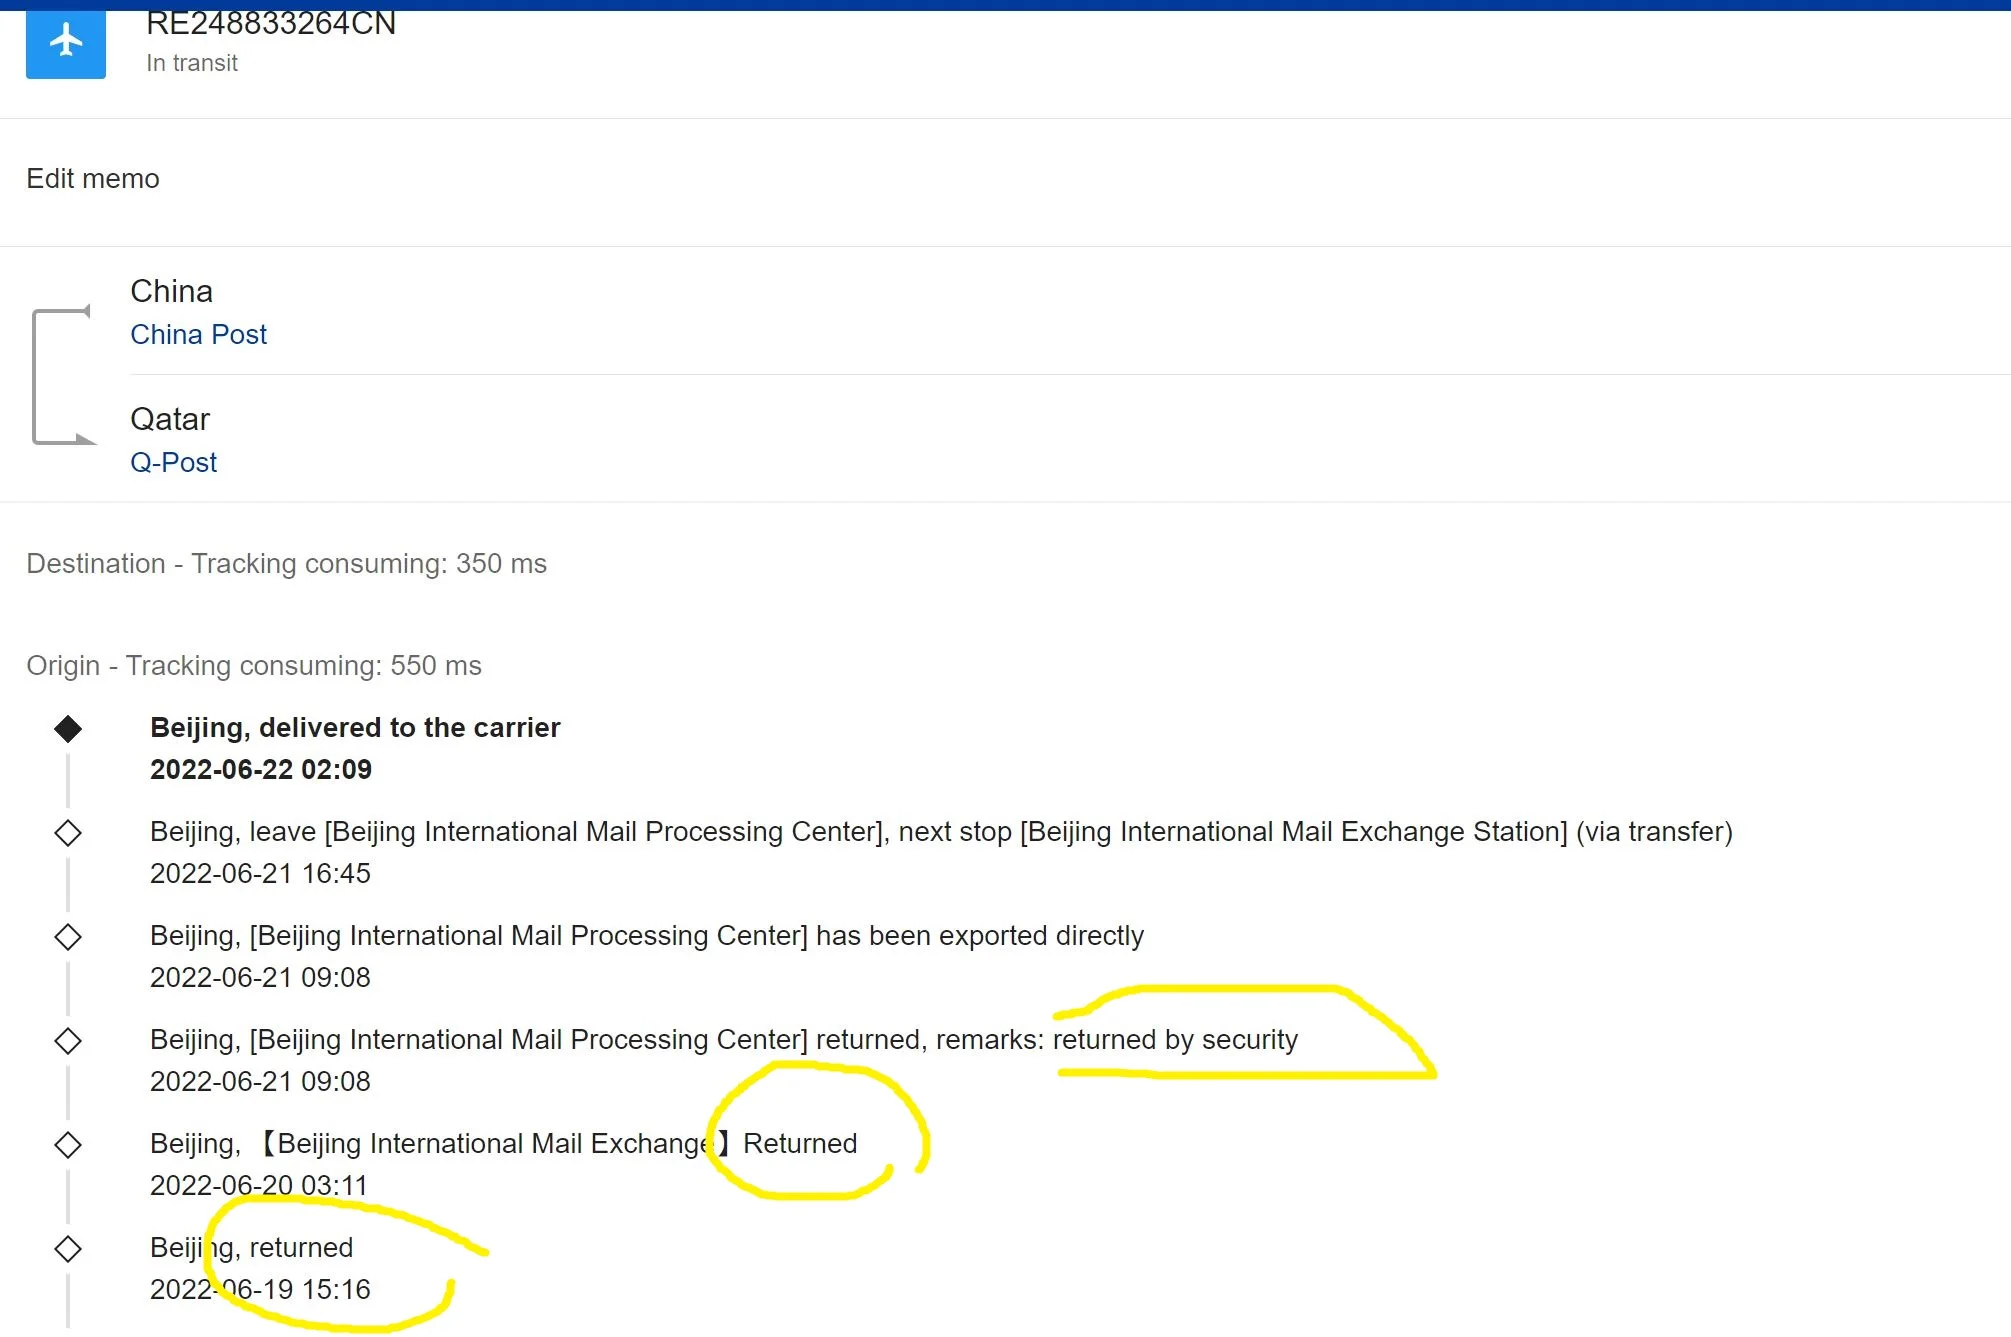Click the Qatar destination country label
This screenshot has width=2011, height=1337.
click(170, 419)
